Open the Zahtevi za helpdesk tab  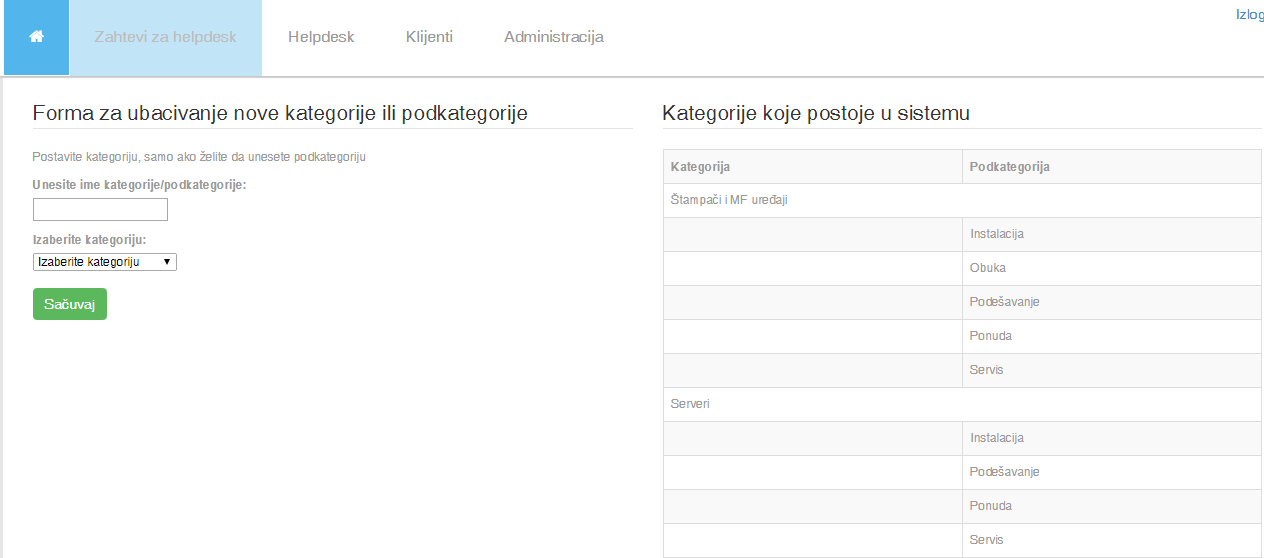coord(165,37)
